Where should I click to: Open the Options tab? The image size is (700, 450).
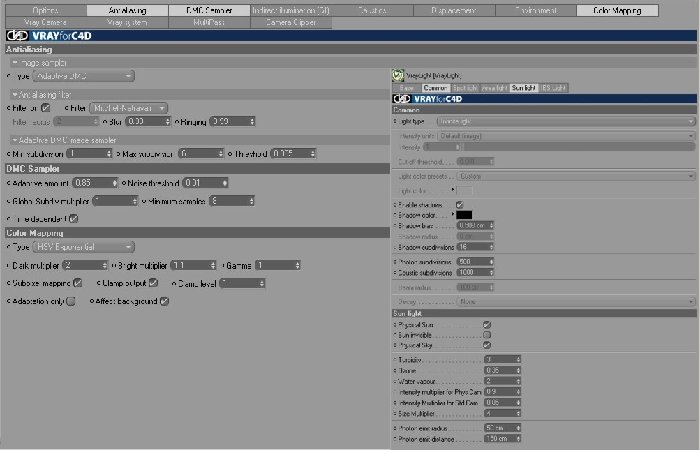(46, 10)
